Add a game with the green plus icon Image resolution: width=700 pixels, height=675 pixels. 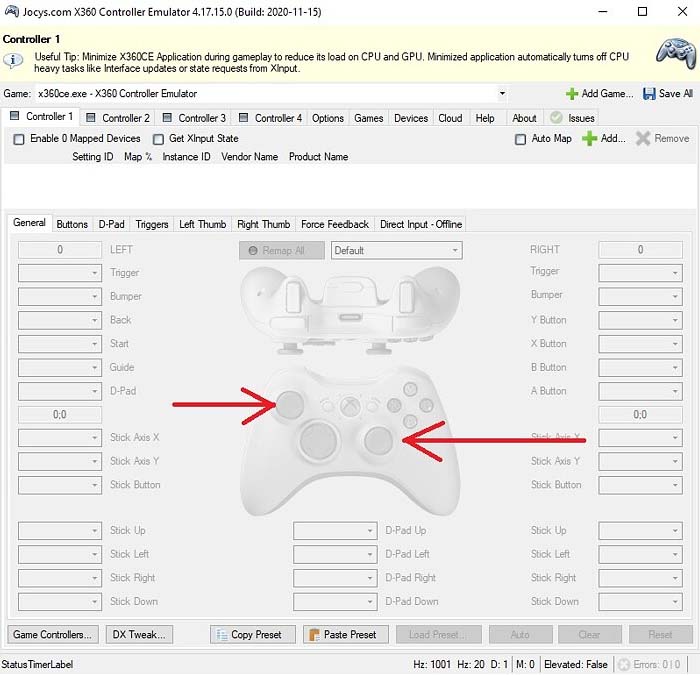click(x=571, y=94)
